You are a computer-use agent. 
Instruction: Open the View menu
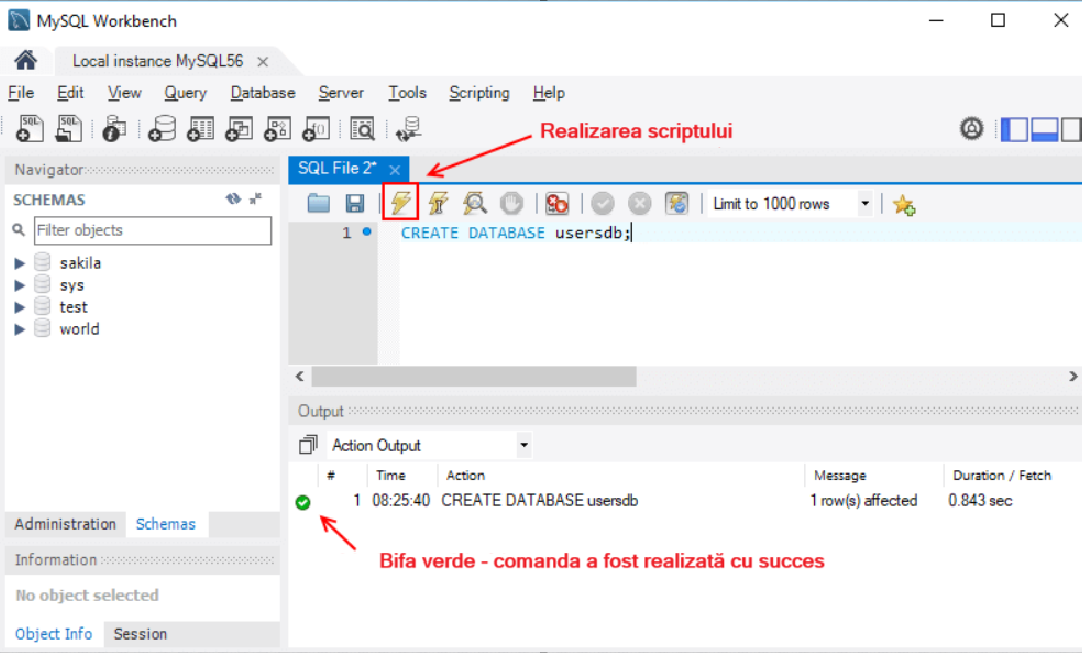(124, 92)
